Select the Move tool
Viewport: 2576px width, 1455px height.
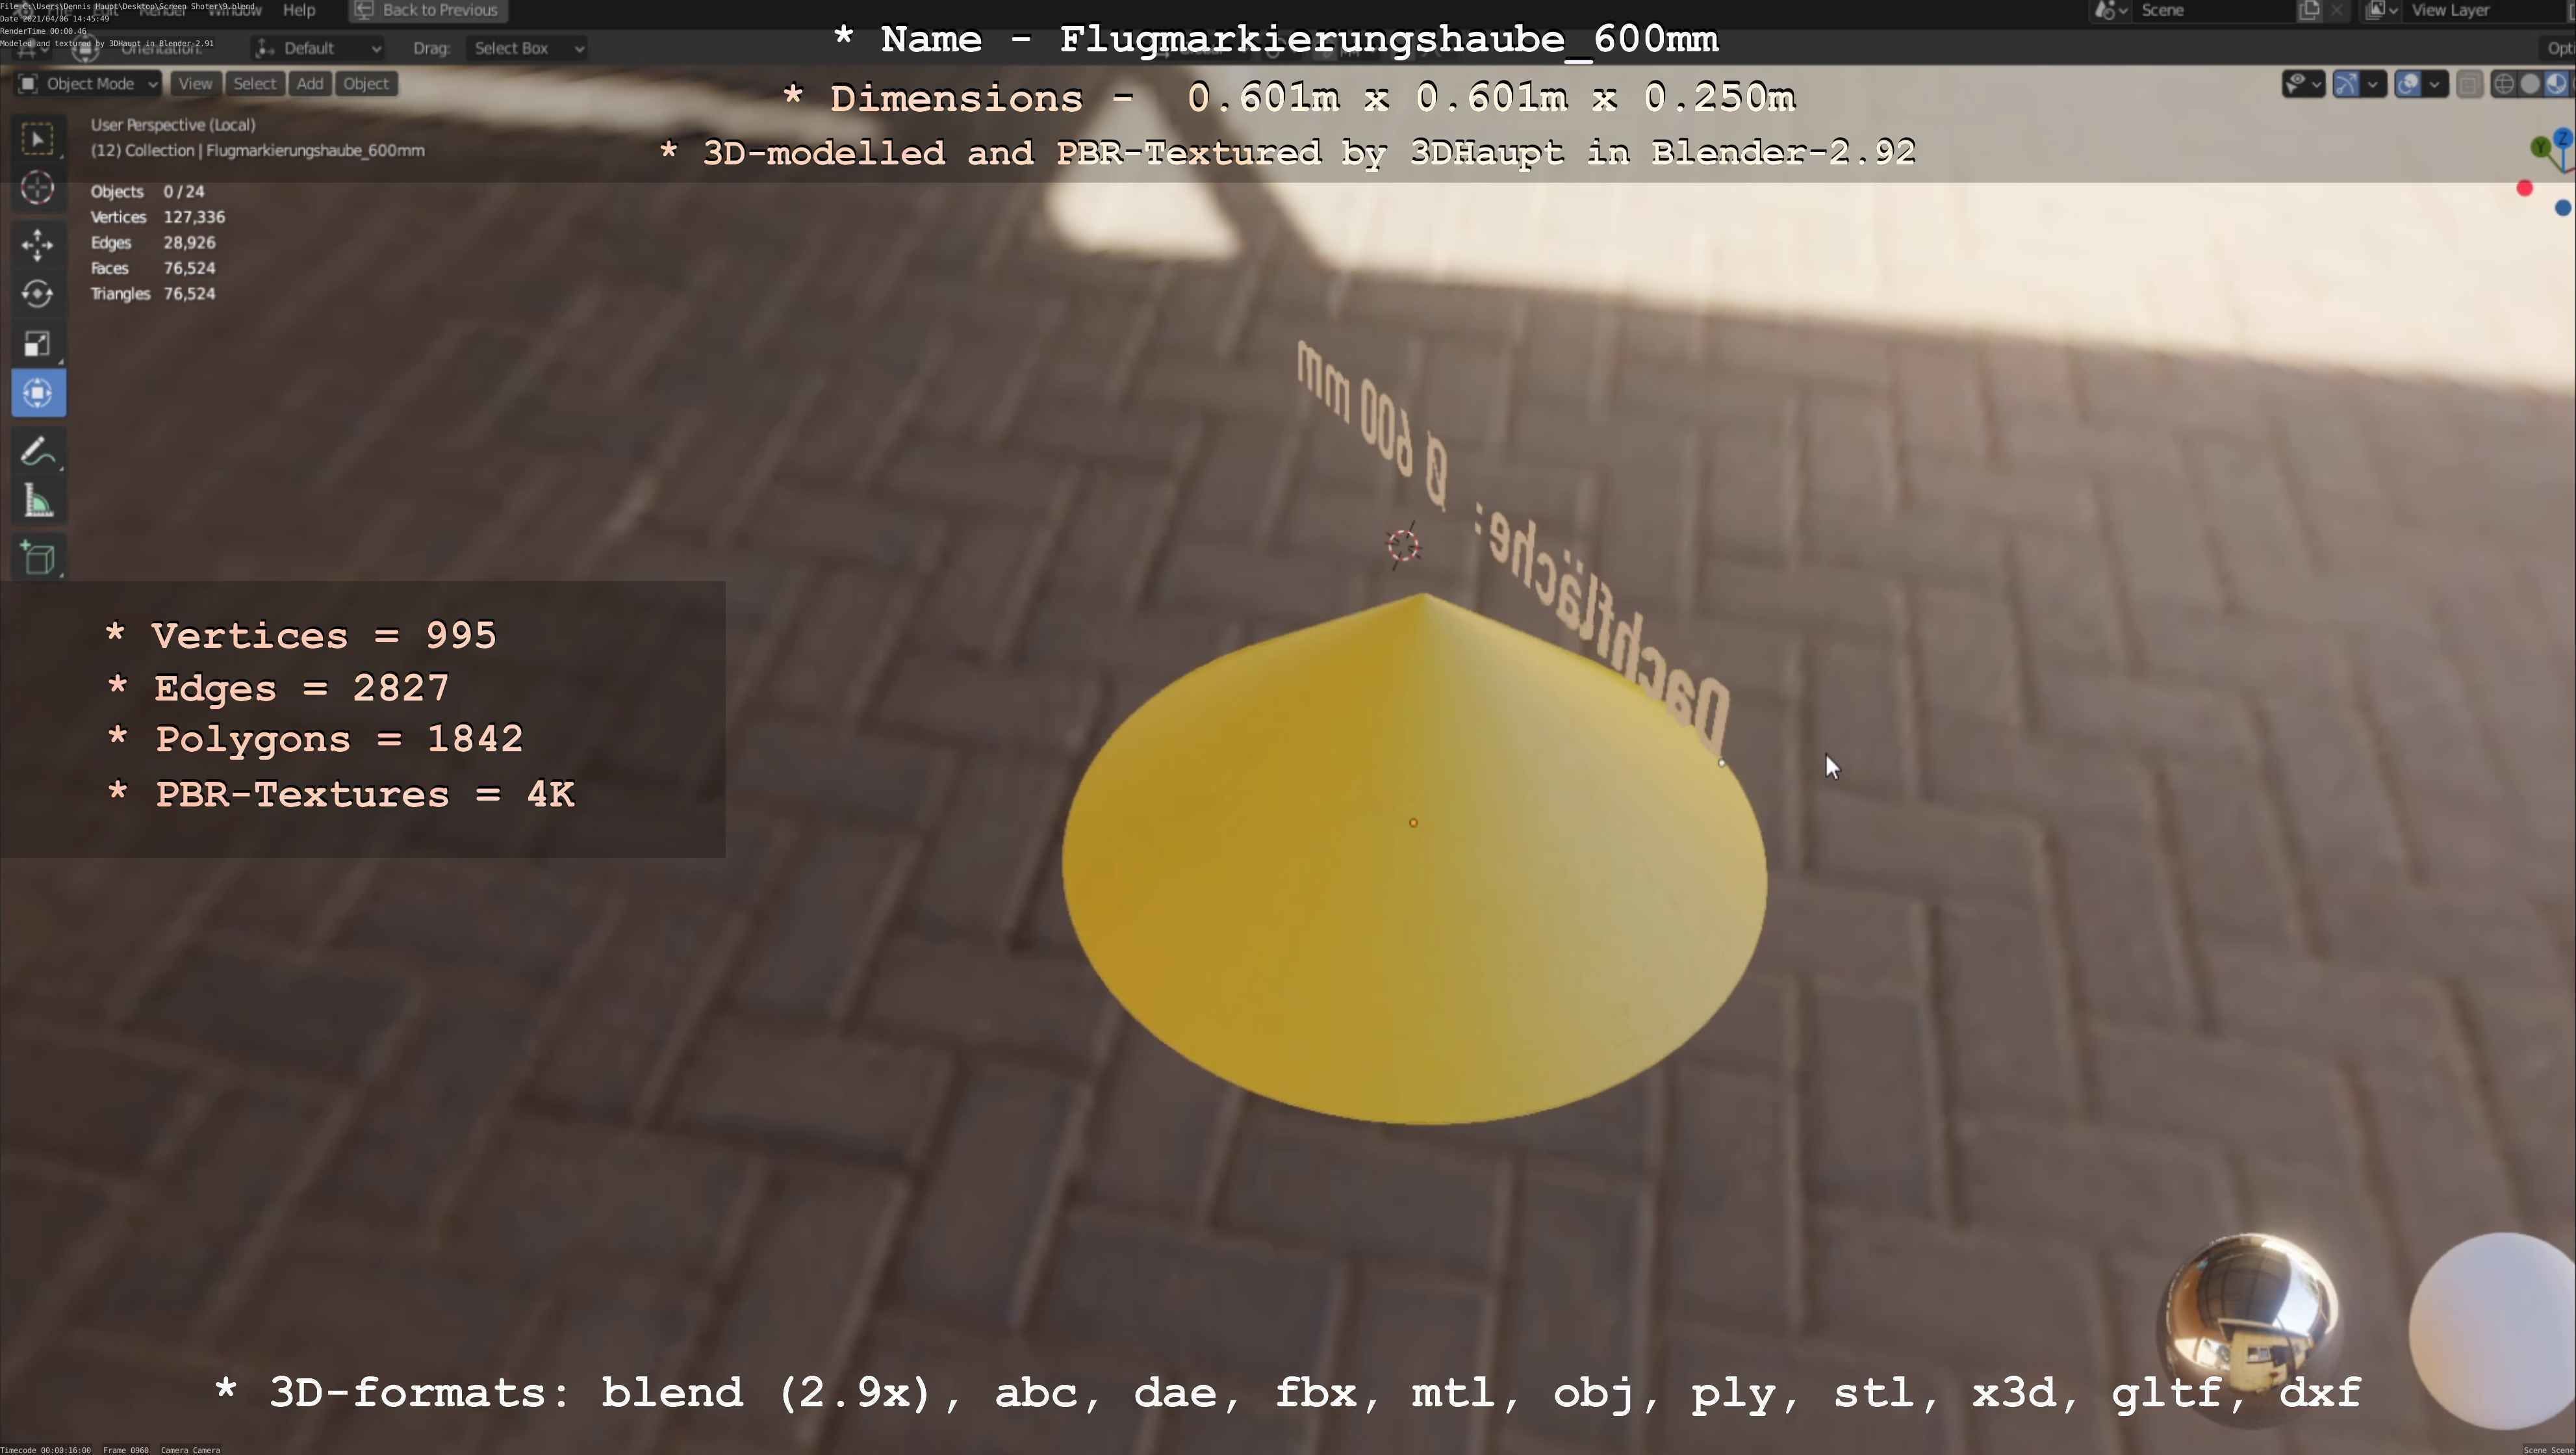pyautogui.click(x=38, y=244)
